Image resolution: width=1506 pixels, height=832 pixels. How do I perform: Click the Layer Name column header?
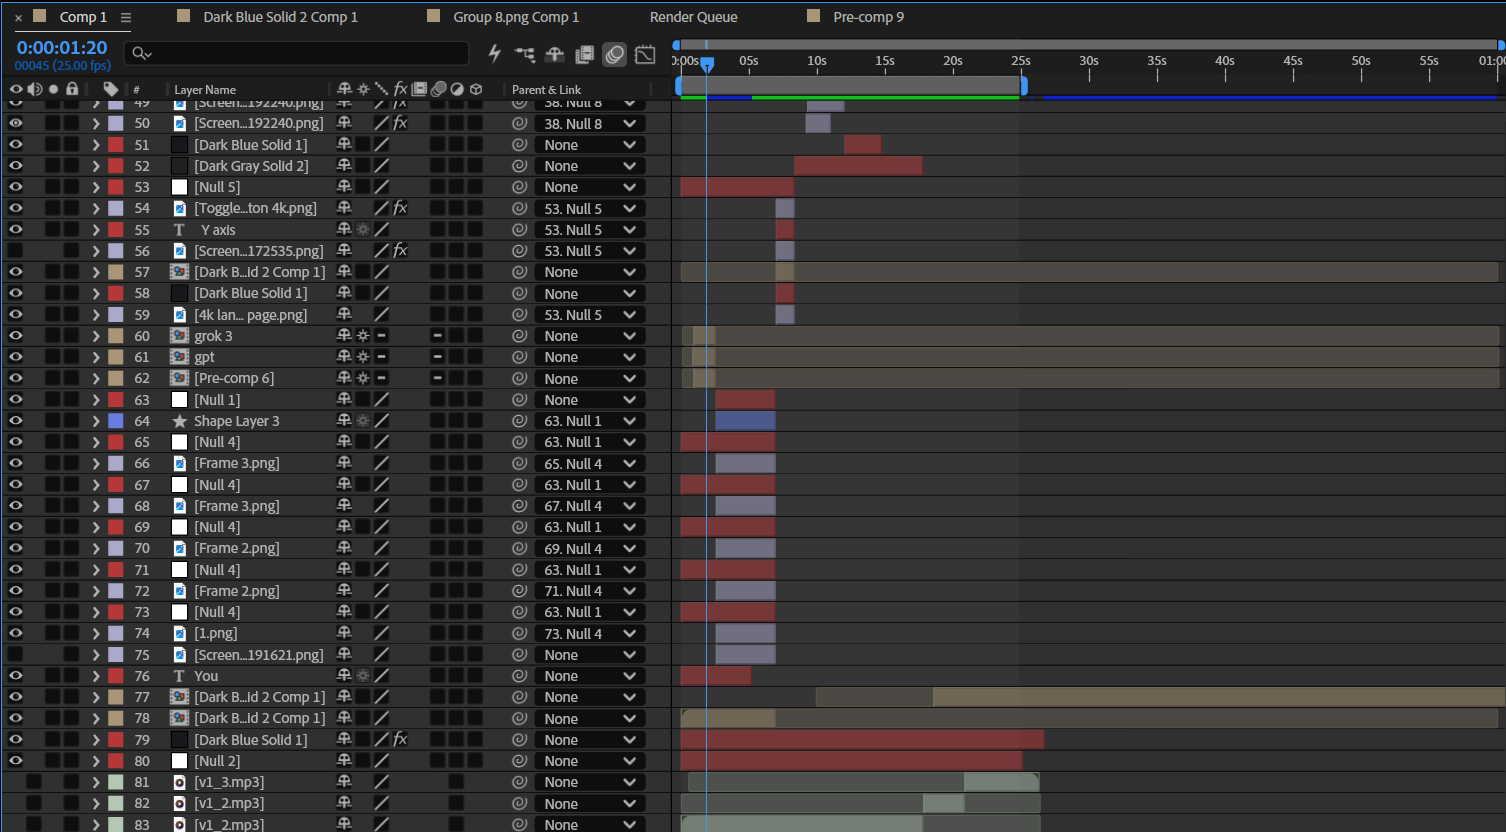point(205,89)
